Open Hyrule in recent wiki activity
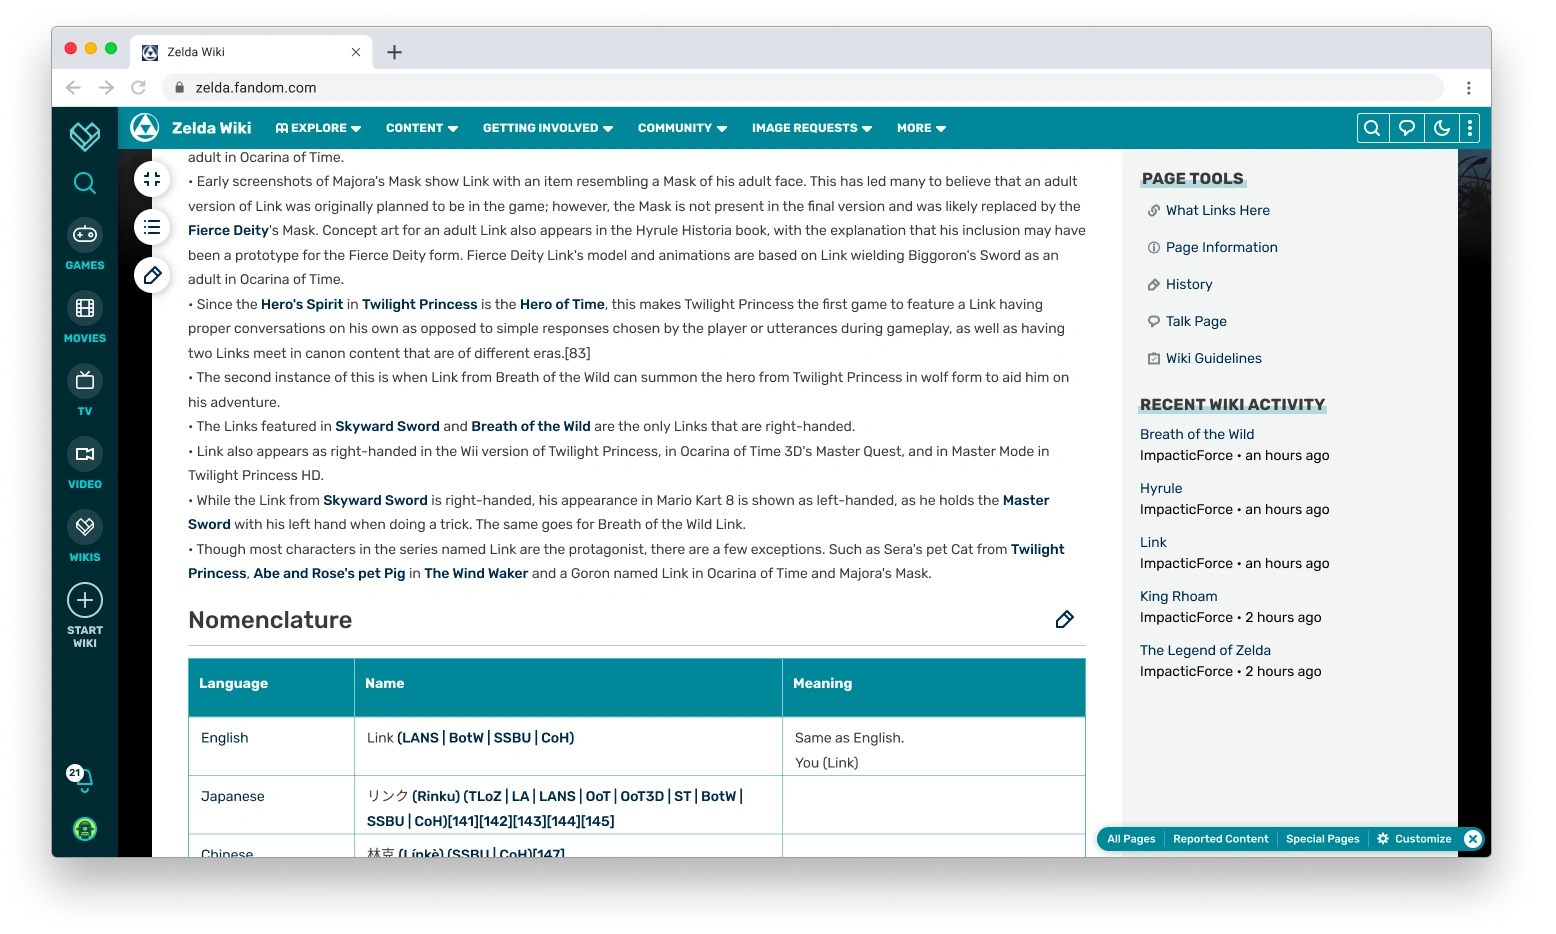Viewport: 1556px width, 934px height. [1161, 488]
